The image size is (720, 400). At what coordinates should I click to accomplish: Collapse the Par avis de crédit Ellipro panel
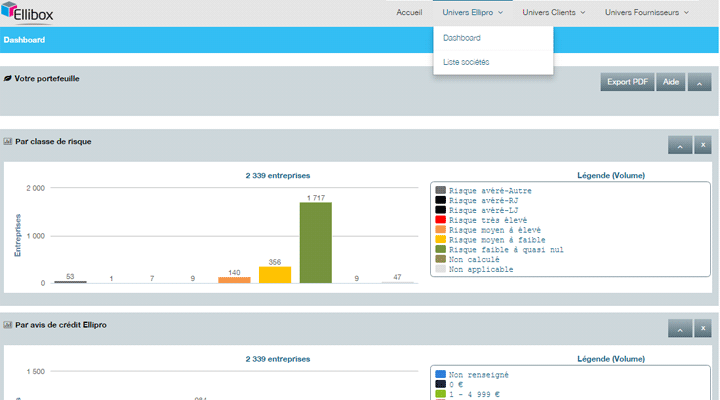(x=679, y=328)
